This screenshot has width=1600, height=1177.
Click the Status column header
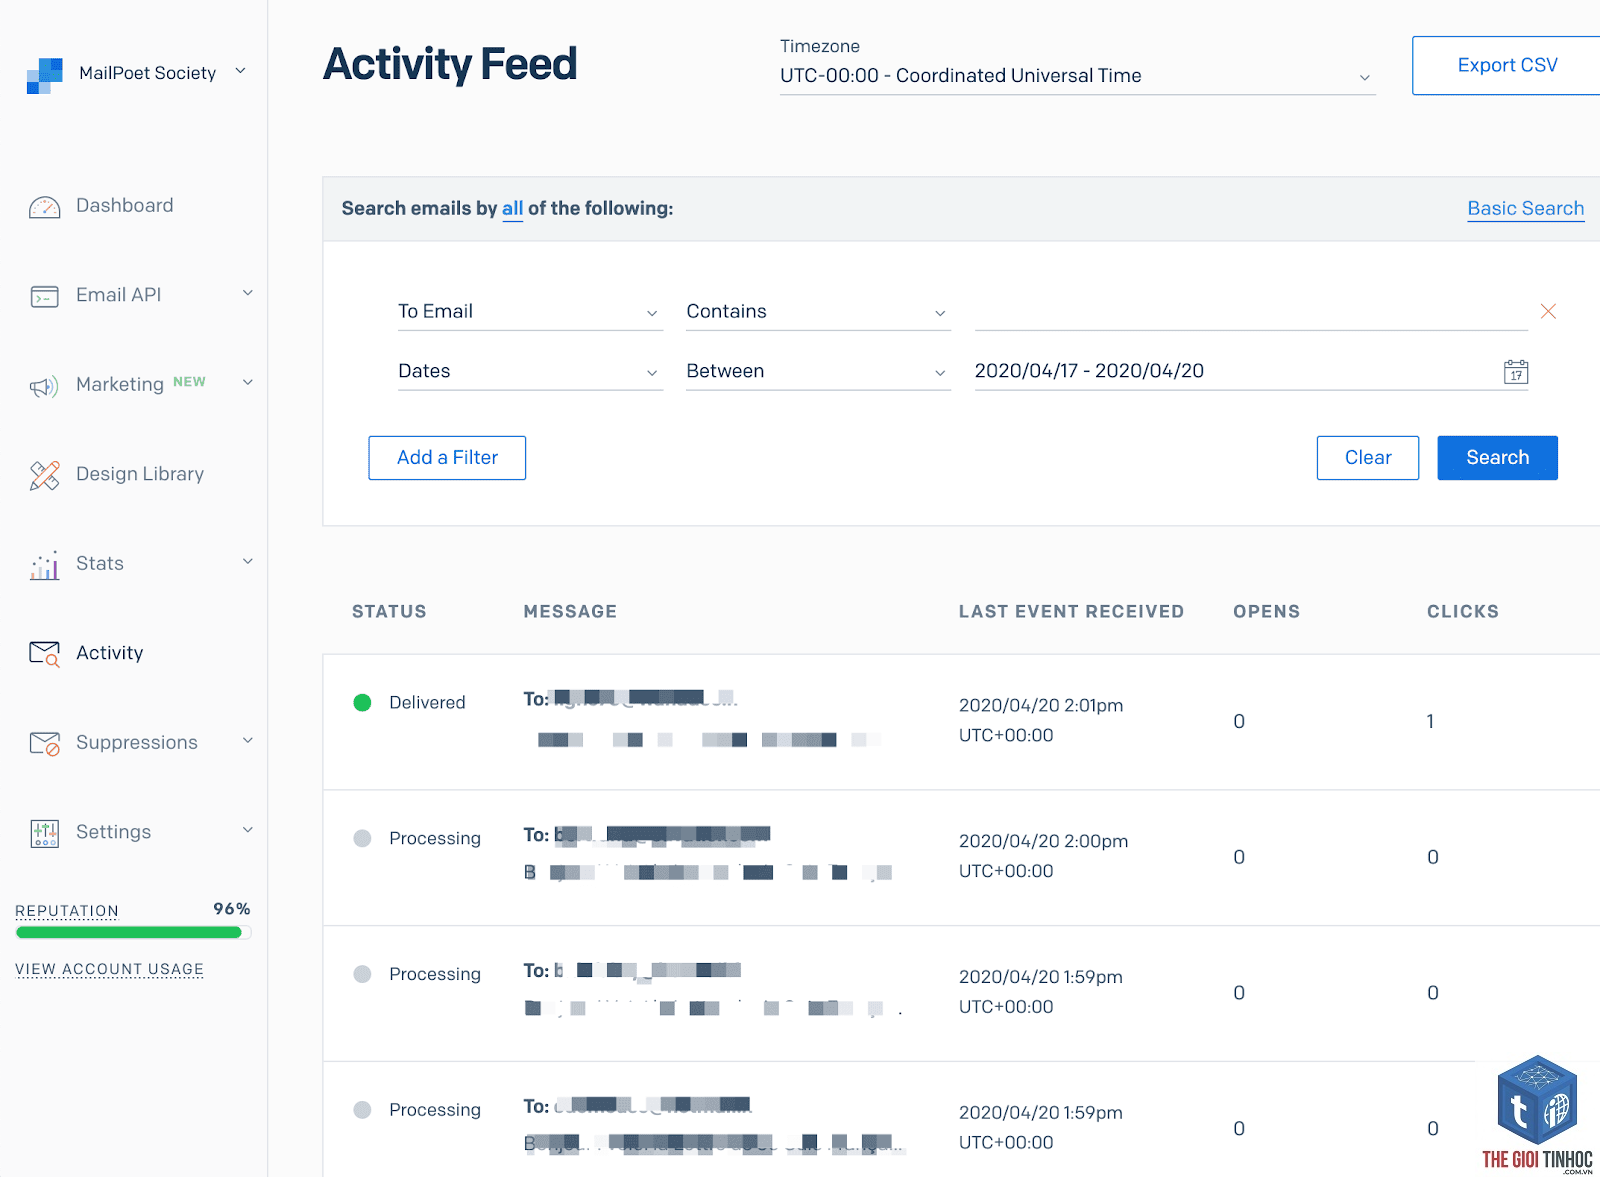(389, 611)
